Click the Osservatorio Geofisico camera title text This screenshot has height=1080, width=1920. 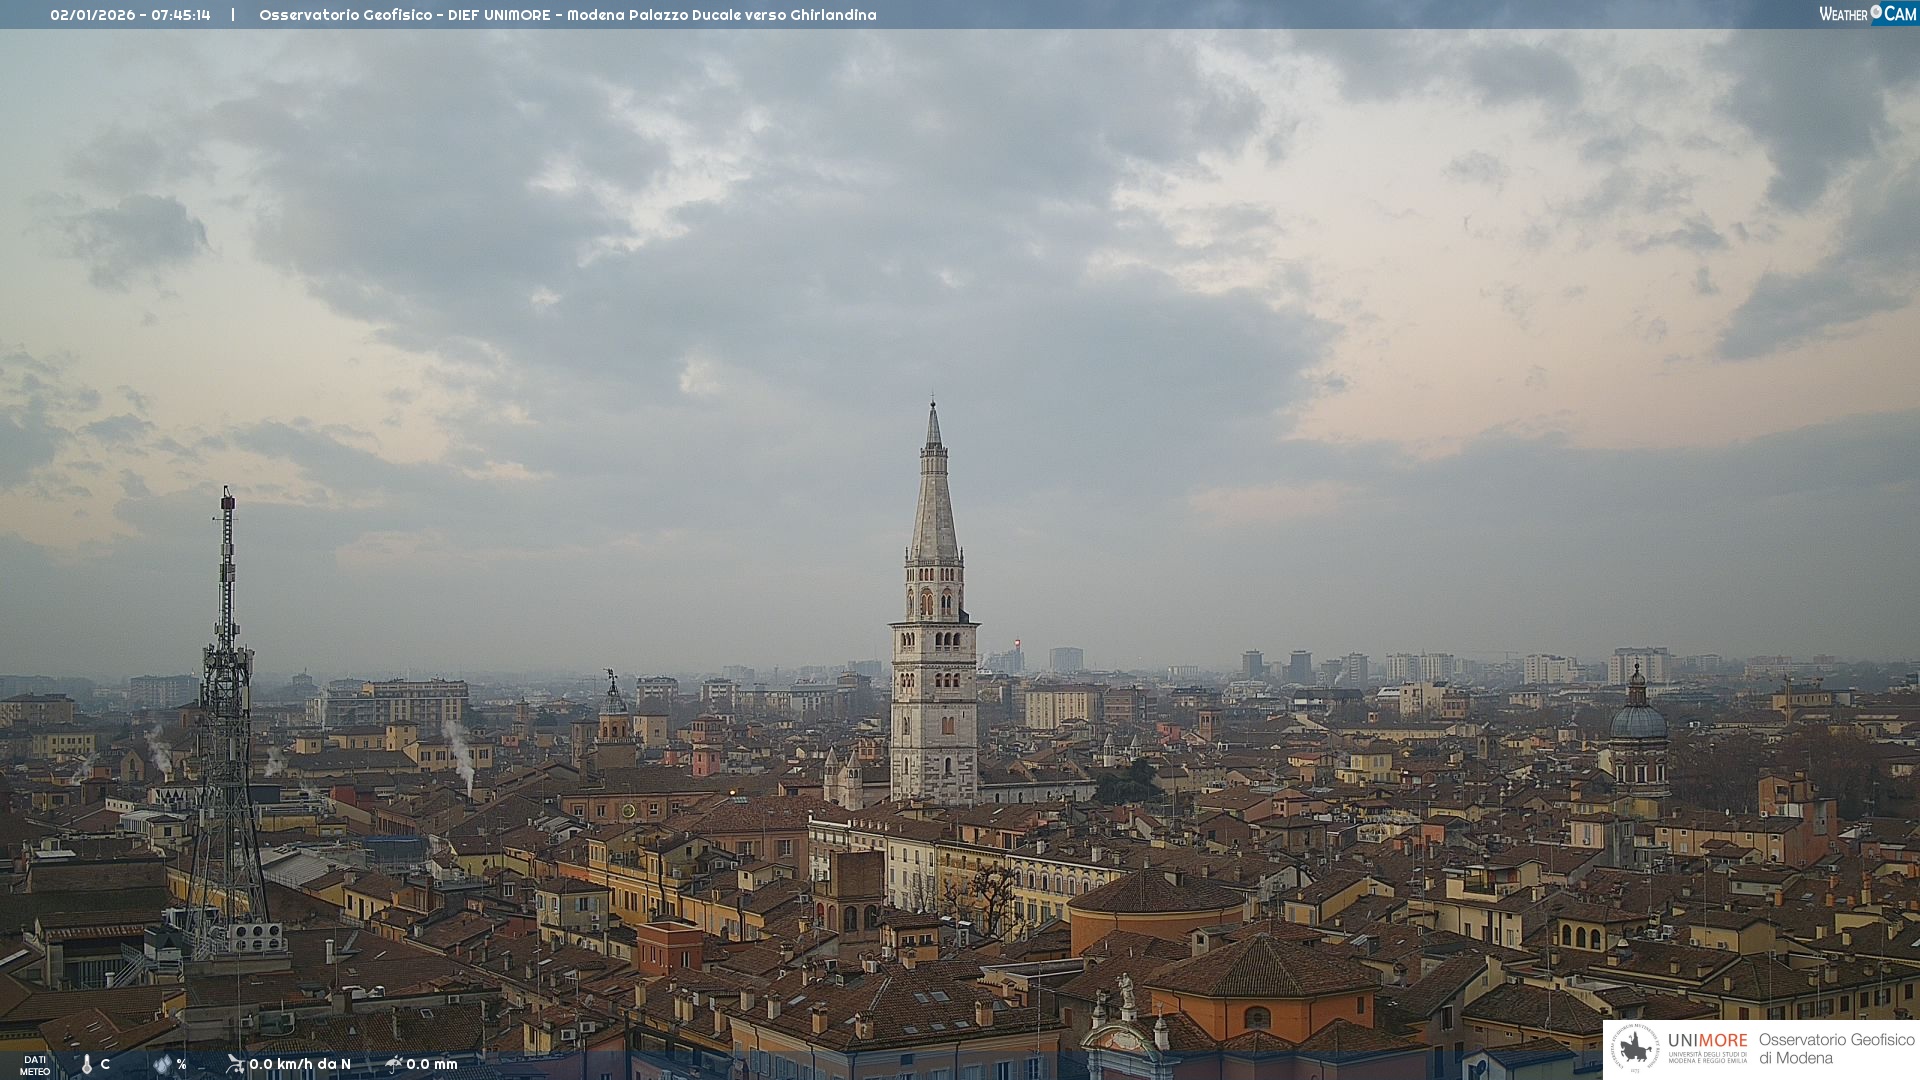567,15
